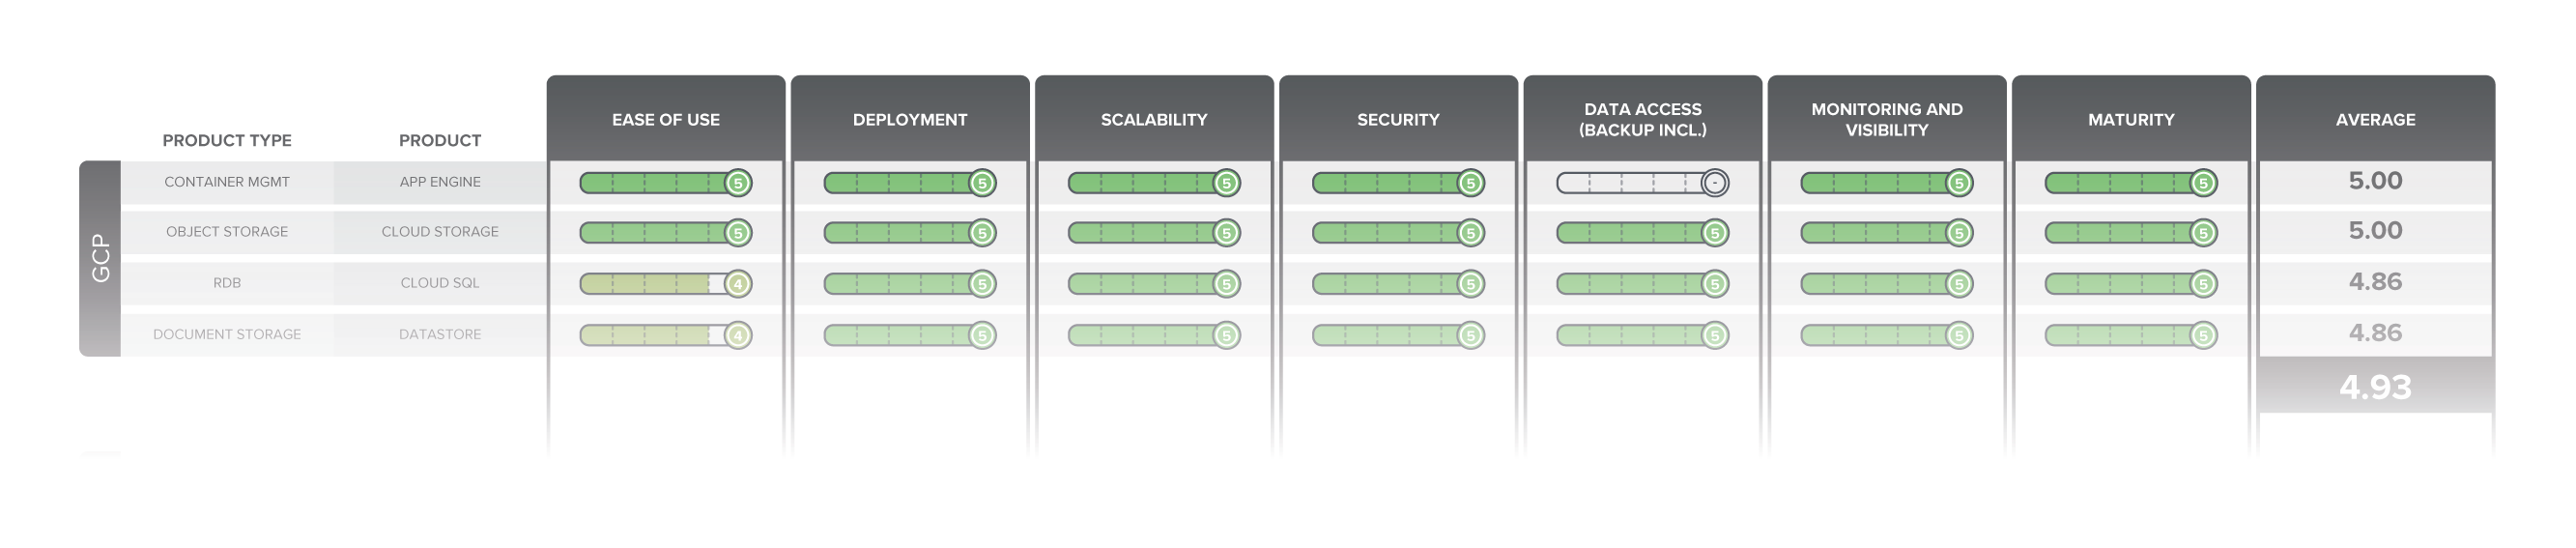Select the Deployment column header
Image resolution: width=2576 pixels, height=548 pixels.
click(910, 119)
